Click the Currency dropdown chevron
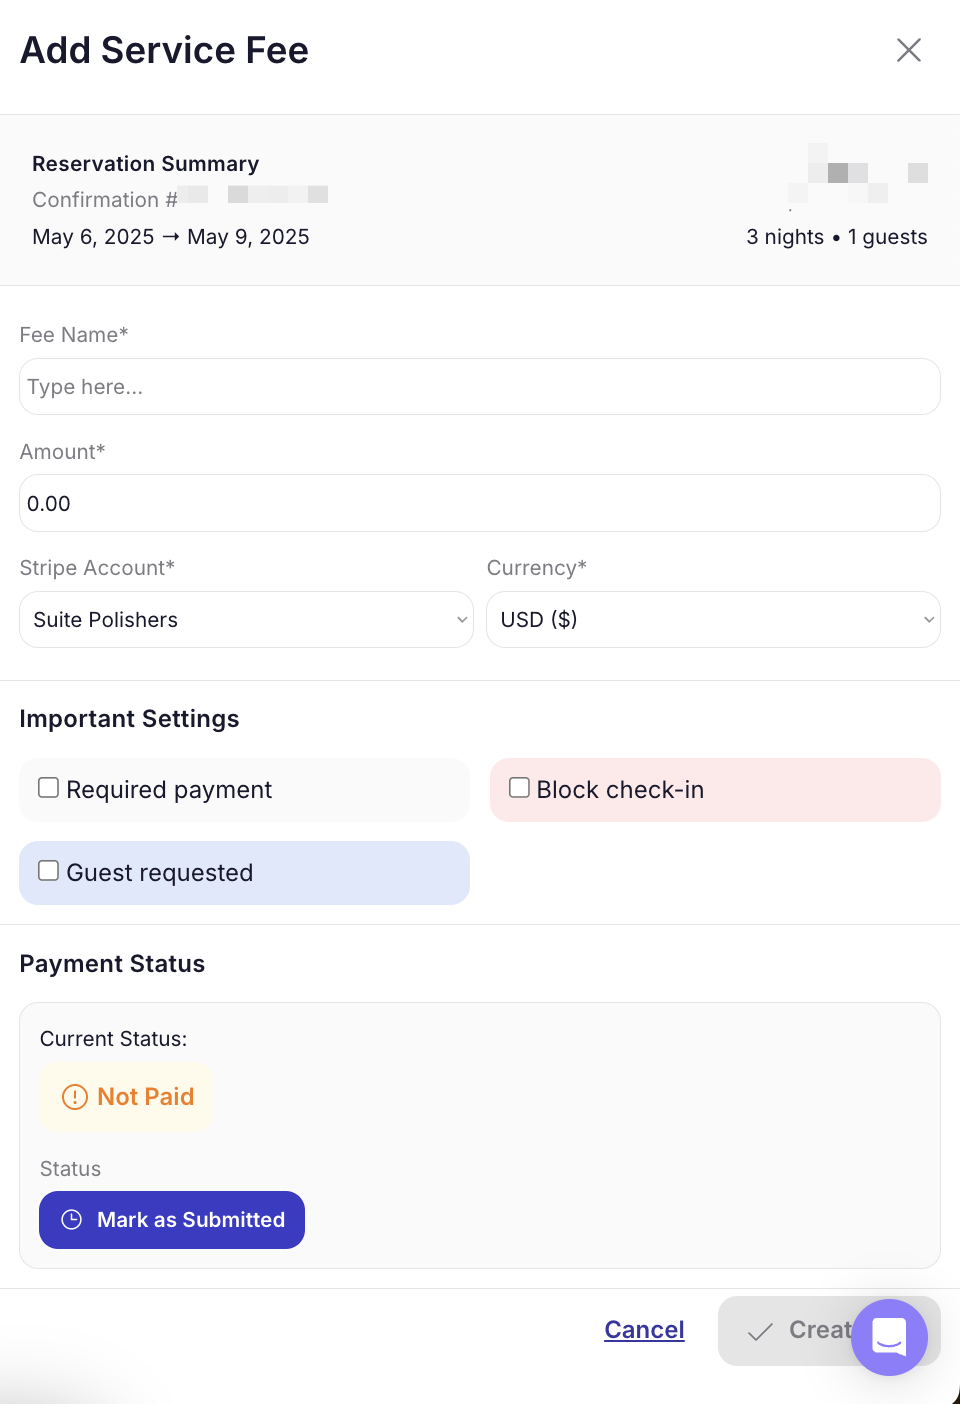Image resolution: width=960 pixels, height=1404 pixels. [x=928, y=619]
